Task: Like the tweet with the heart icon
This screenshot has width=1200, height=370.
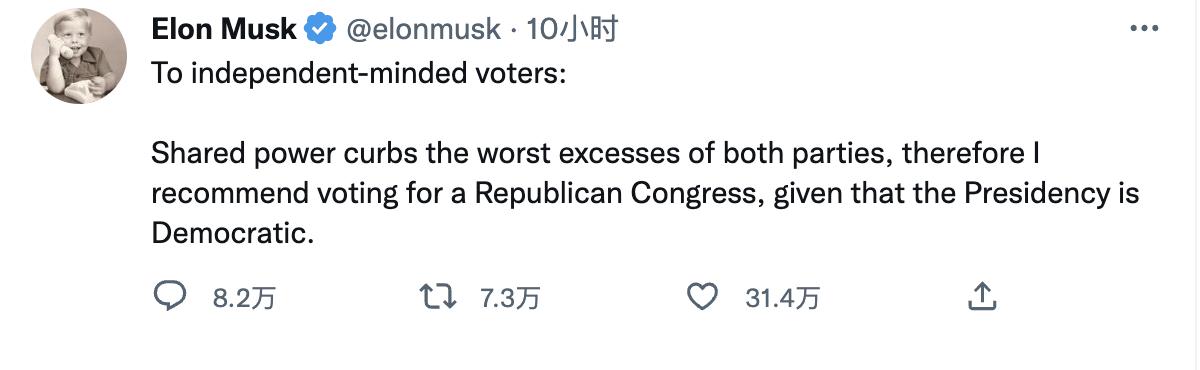Action: 705,296
